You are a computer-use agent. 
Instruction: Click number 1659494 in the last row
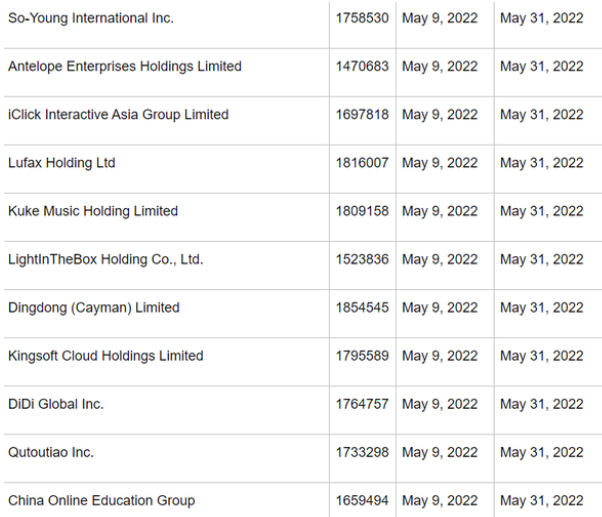click(x=362, y=500)
